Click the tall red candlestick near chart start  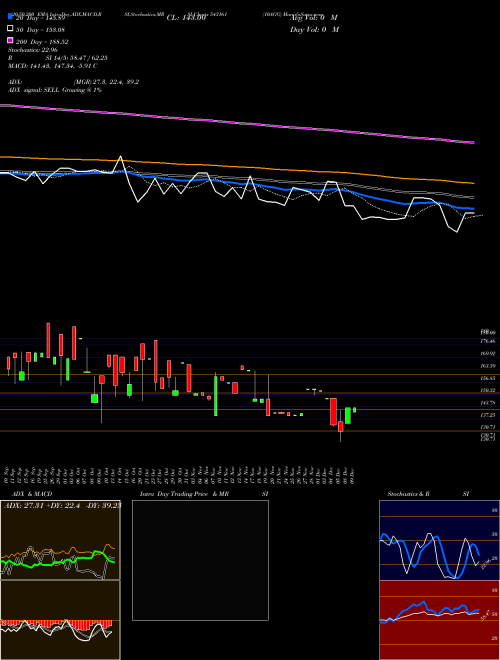(x=48, y=340)
